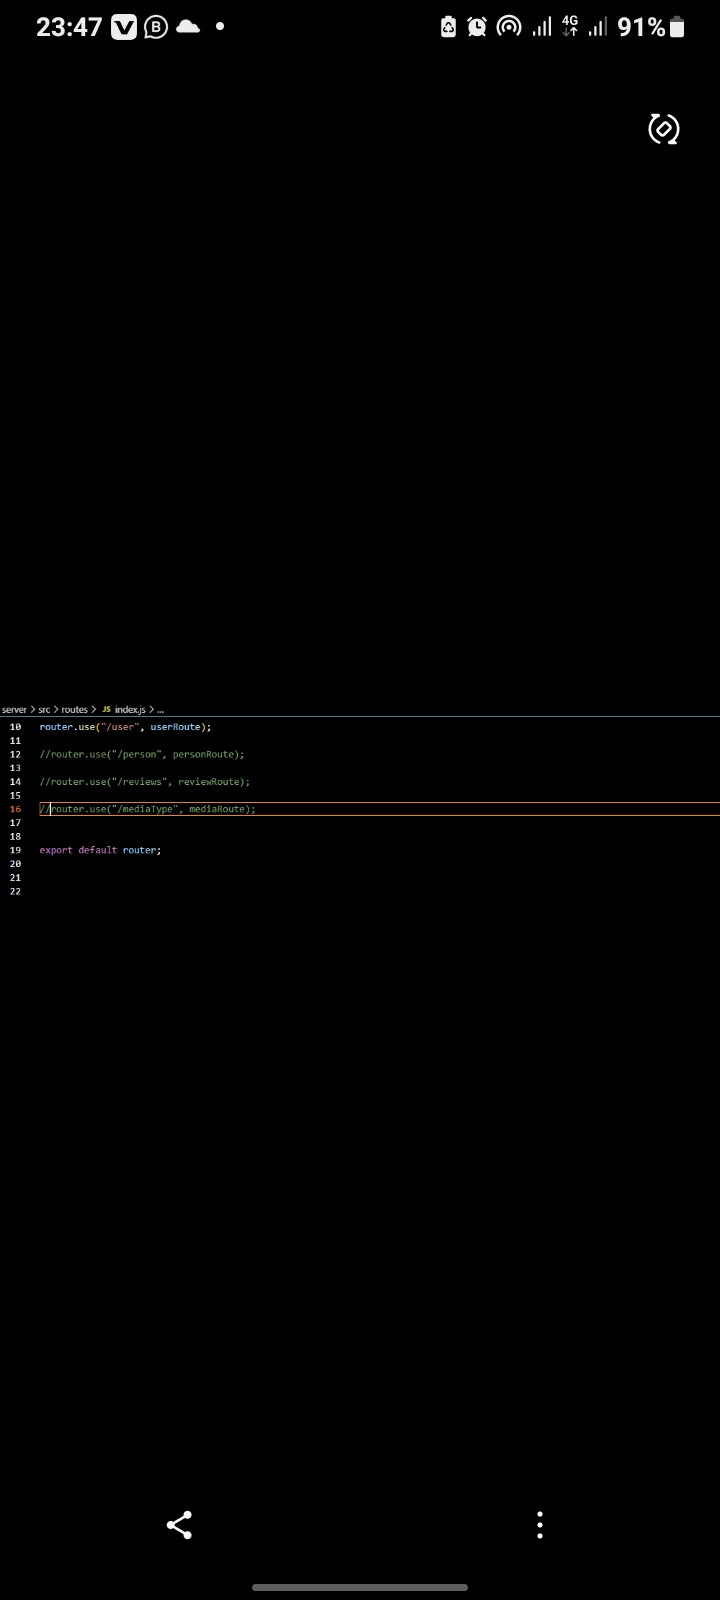The image size is (720, 1600).
Task: Tap the V app notification icon
Action: coord(124,27)
